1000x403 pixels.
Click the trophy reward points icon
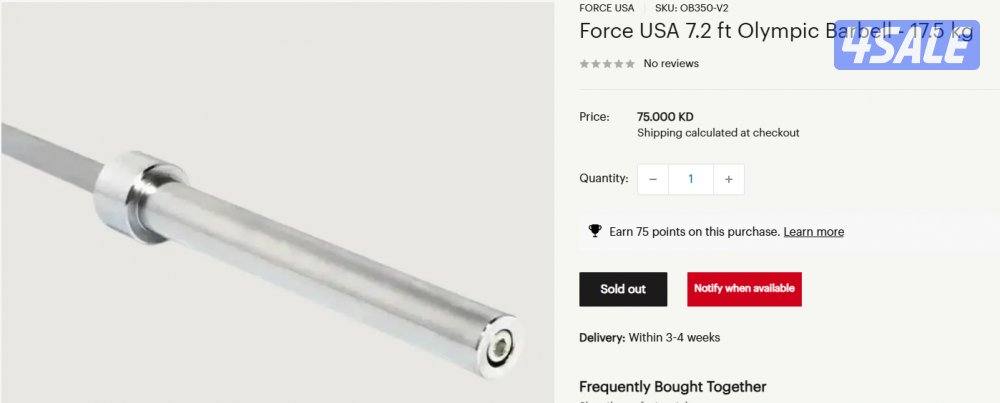[x=594, y=231]
